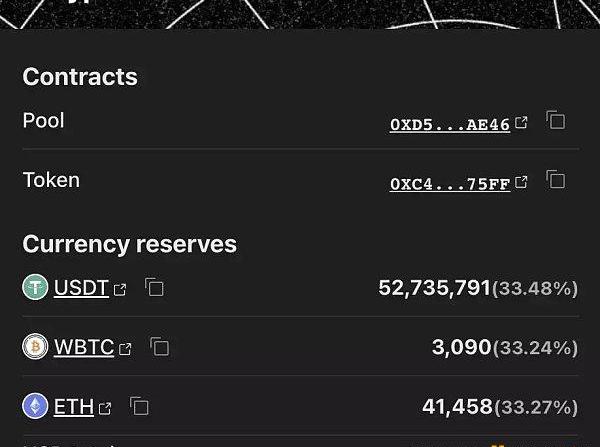The image size is (600, 447).
Task: Click external link arrow beside WBTC
Action: [126, 349]
